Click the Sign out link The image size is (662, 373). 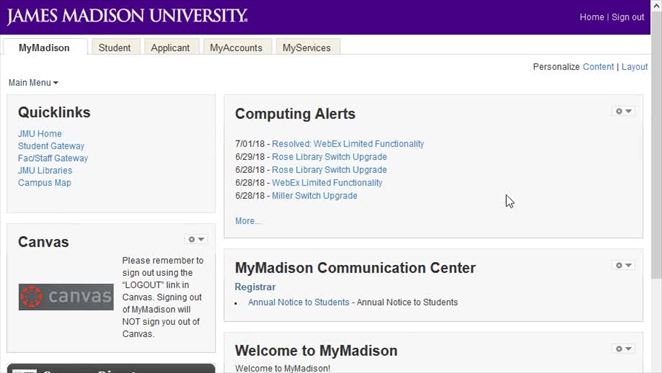point(628,17)
